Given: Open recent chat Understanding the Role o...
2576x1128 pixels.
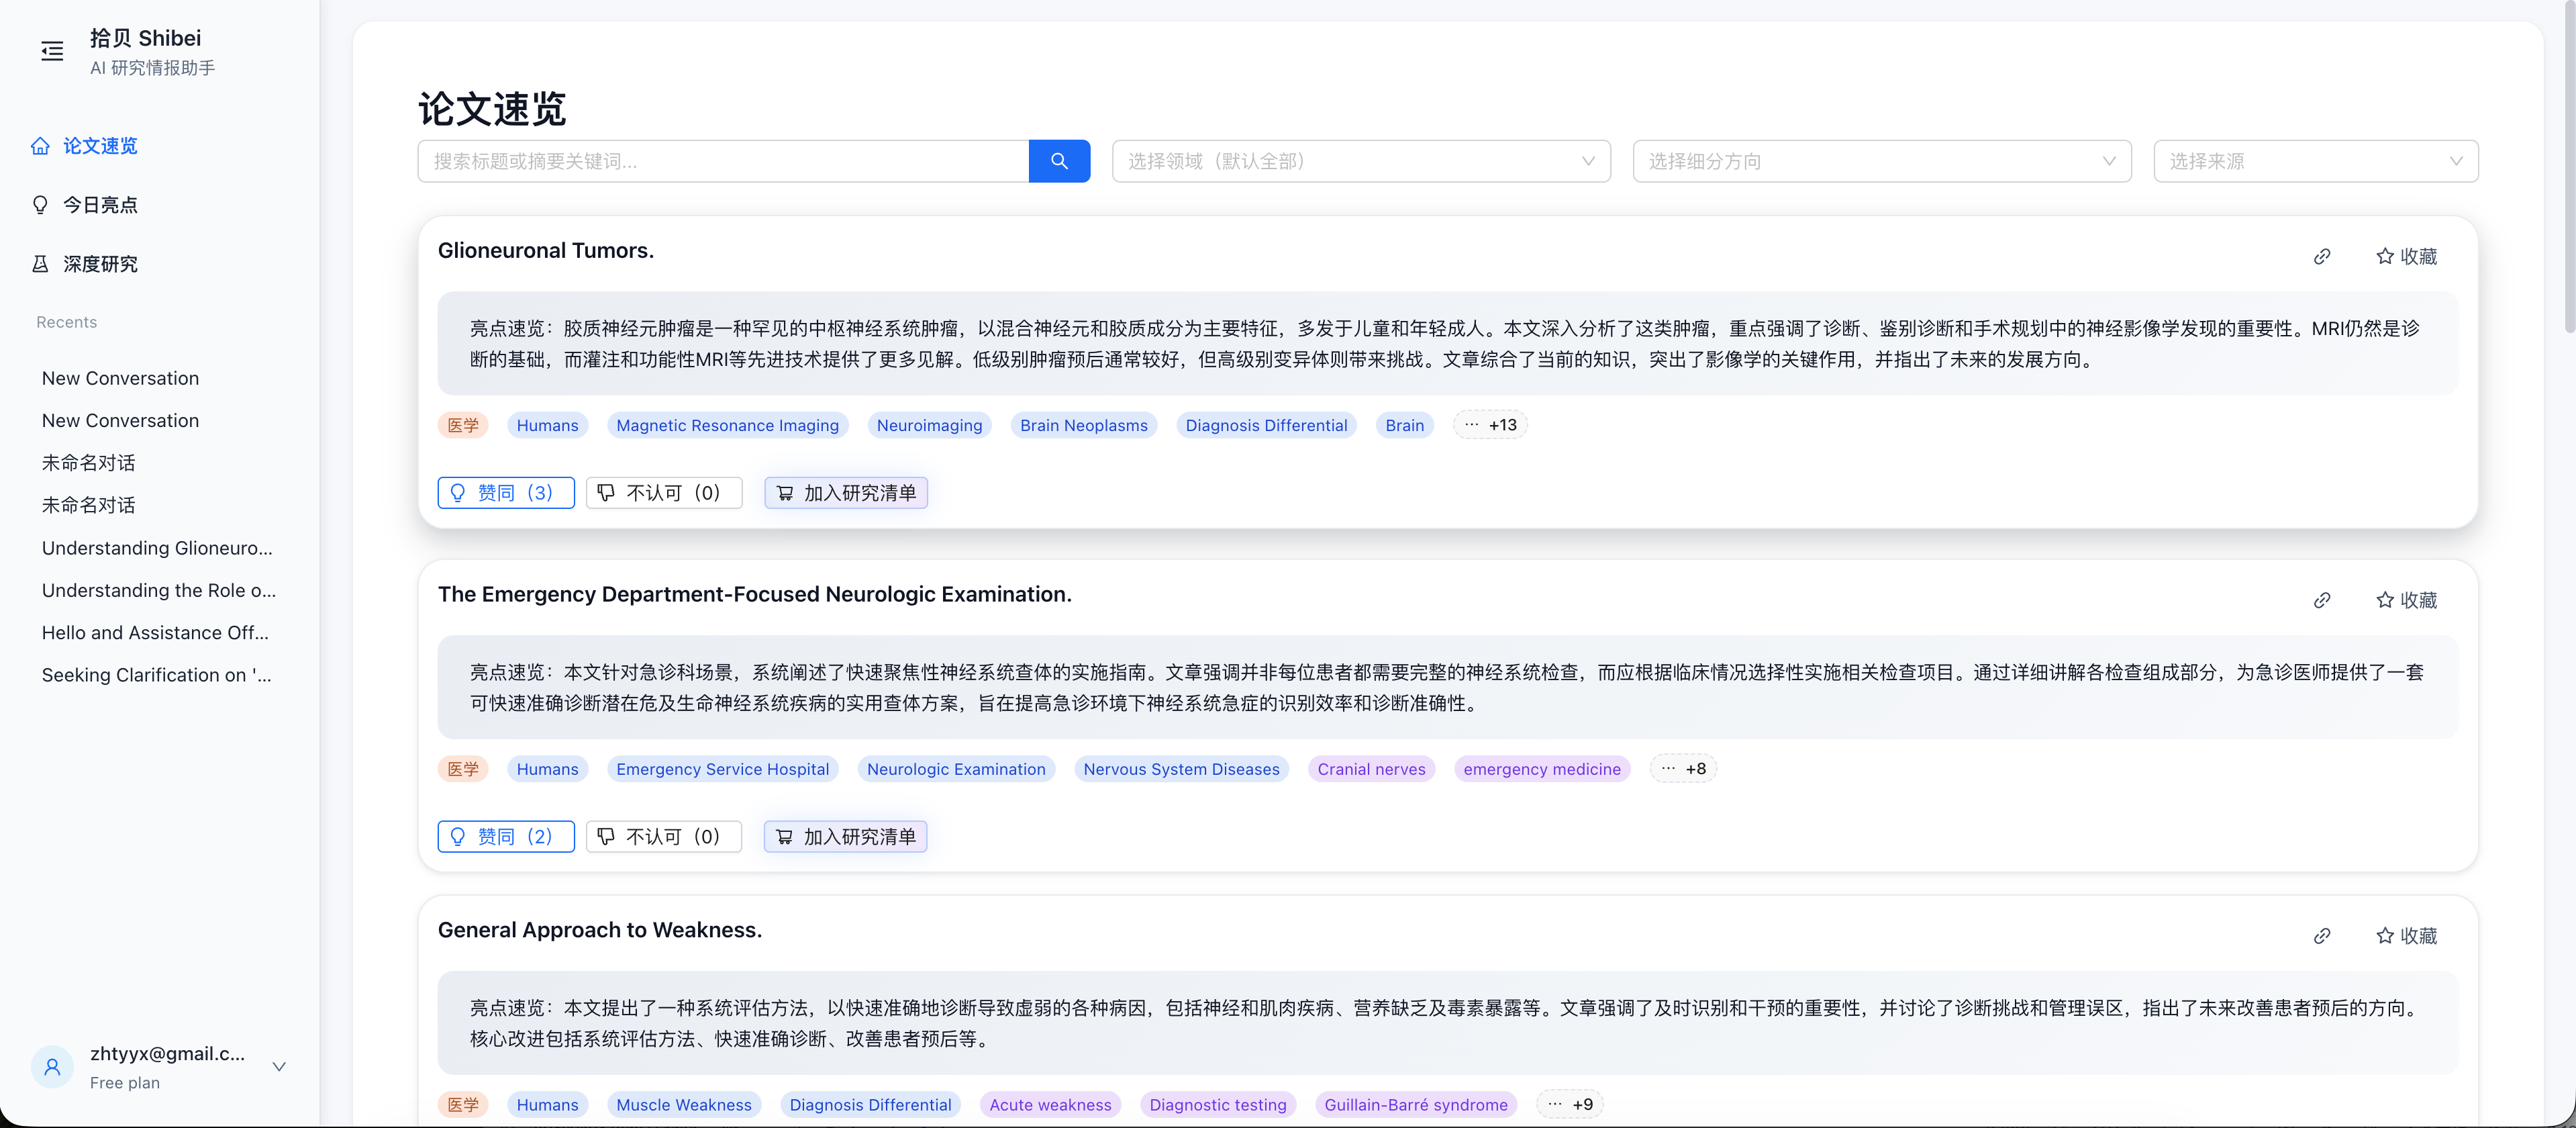Looking at the screenshot, I should click(159, 590).
